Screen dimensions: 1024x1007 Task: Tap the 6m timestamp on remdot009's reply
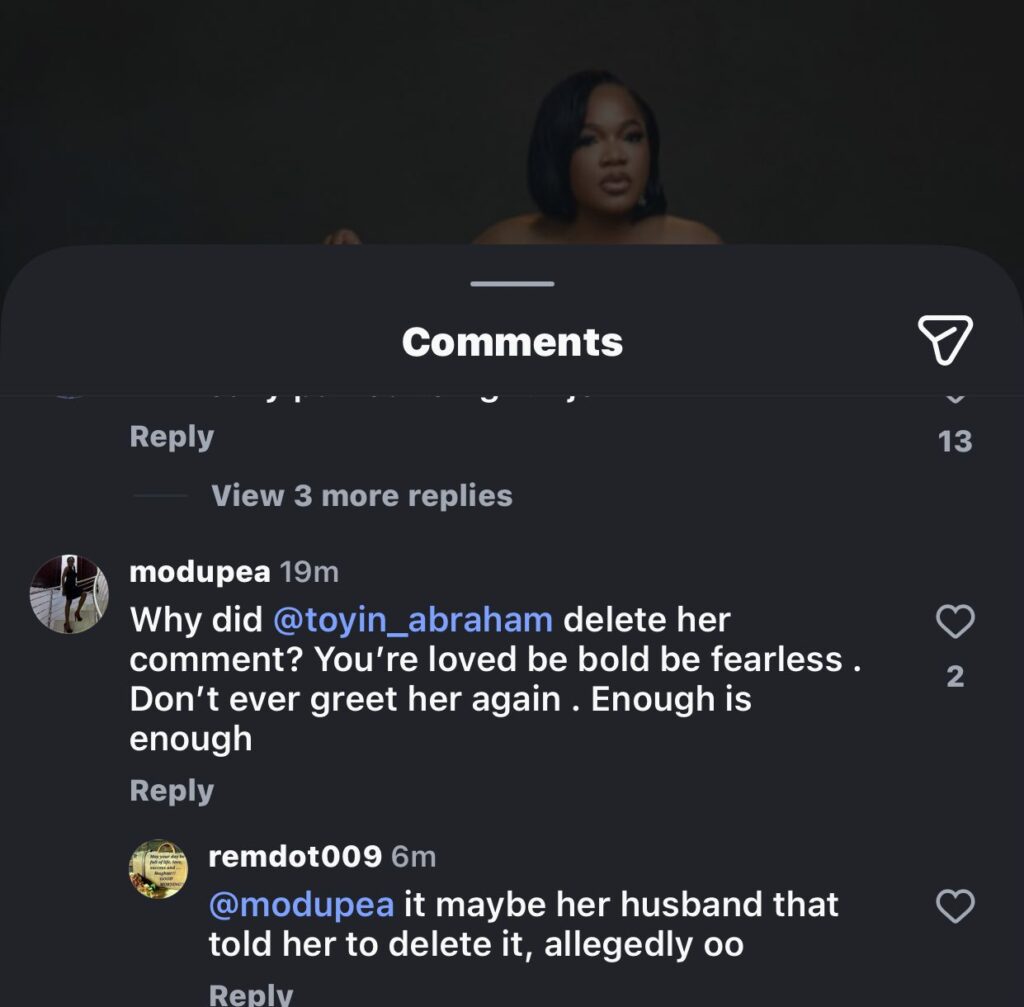(x=413, y=857)
